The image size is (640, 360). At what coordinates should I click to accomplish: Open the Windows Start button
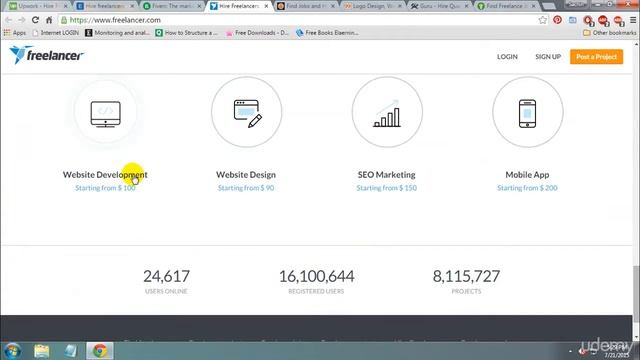tap(13, 351)
